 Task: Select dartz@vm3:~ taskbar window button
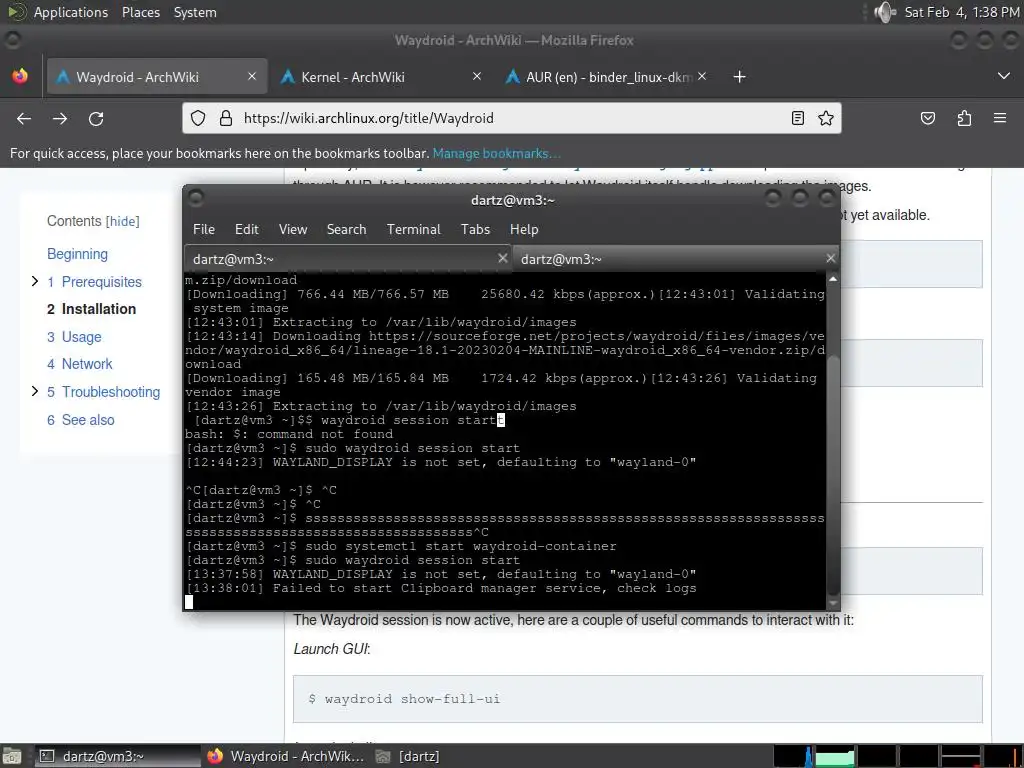click(x=116, y=756)
